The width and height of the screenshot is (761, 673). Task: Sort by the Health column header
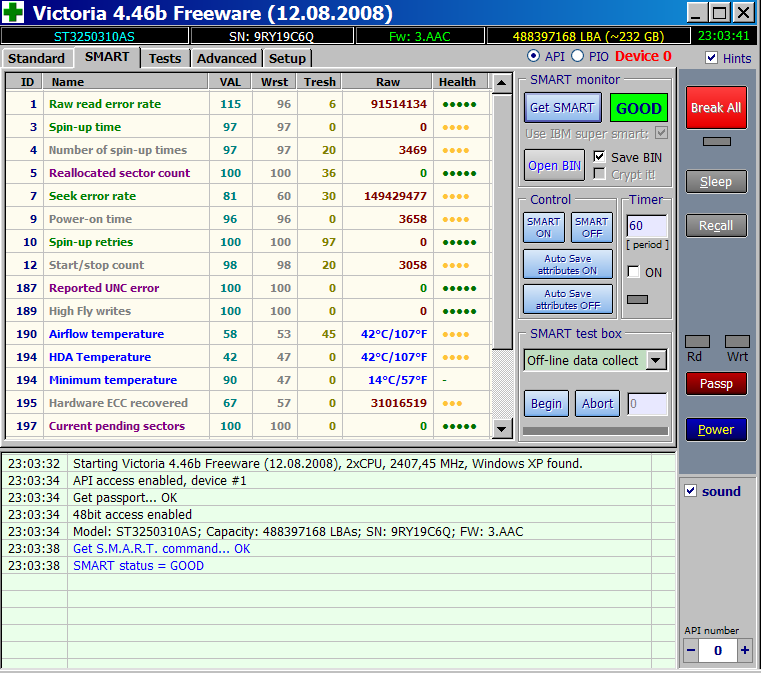click(x=457, y=82)
